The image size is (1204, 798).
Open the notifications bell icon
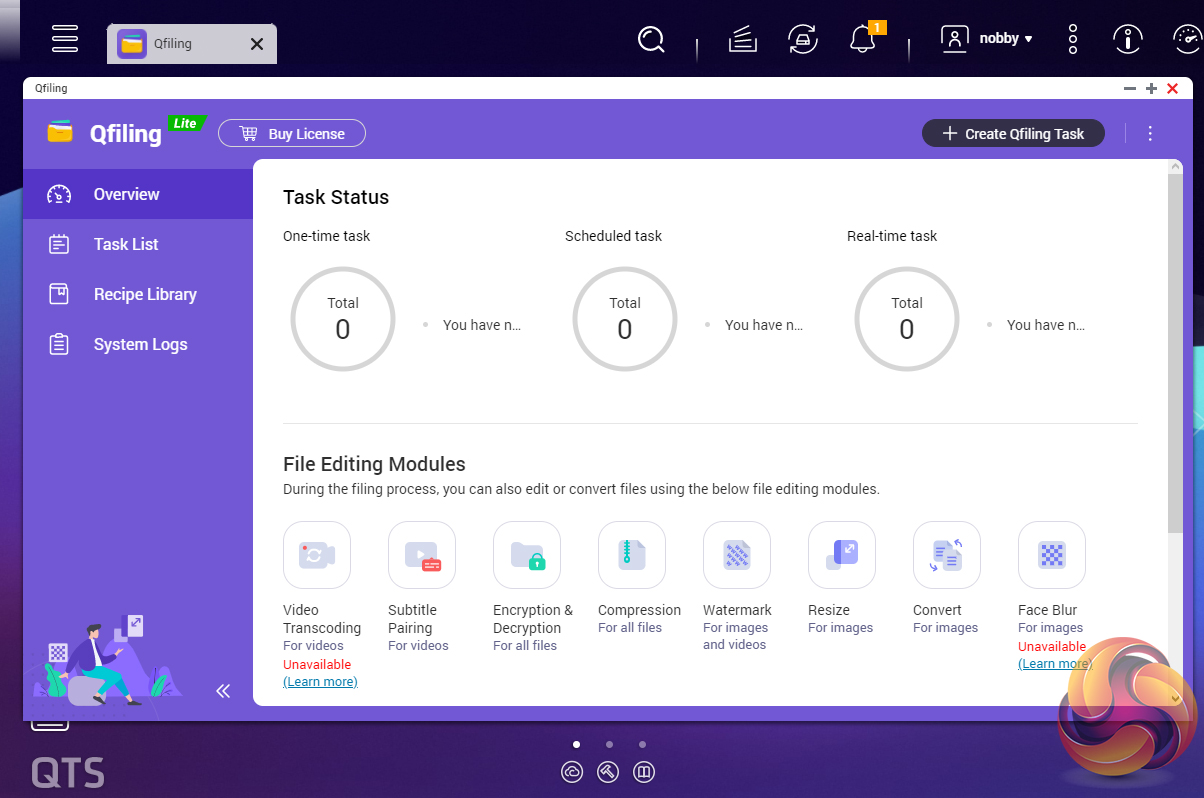coord(861,39)
